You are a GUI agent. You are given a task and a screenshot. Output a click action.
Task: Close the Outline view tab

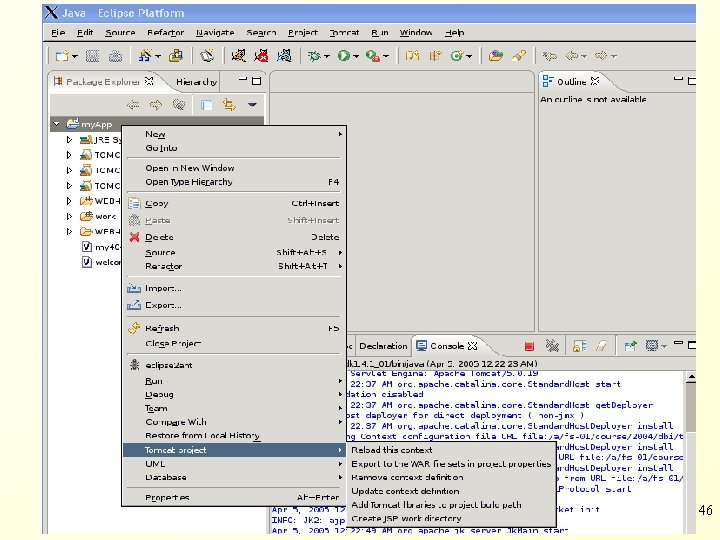point(595,81)
